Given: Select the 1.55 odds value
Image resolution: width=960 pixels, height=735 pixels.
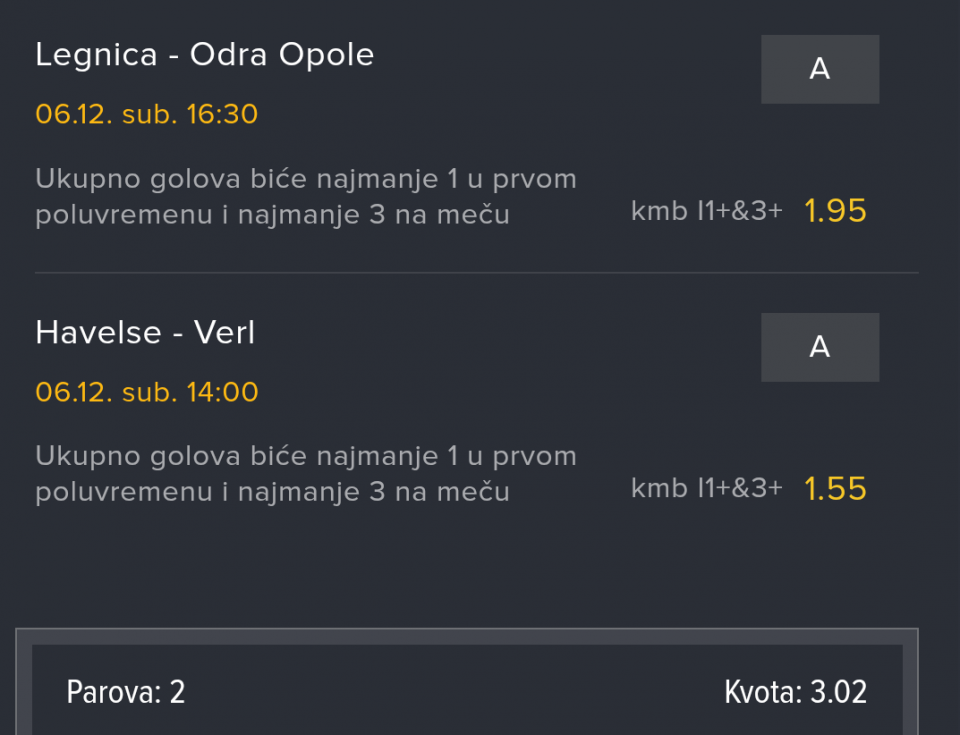Looking at the screenshot, I should [835, 489].
